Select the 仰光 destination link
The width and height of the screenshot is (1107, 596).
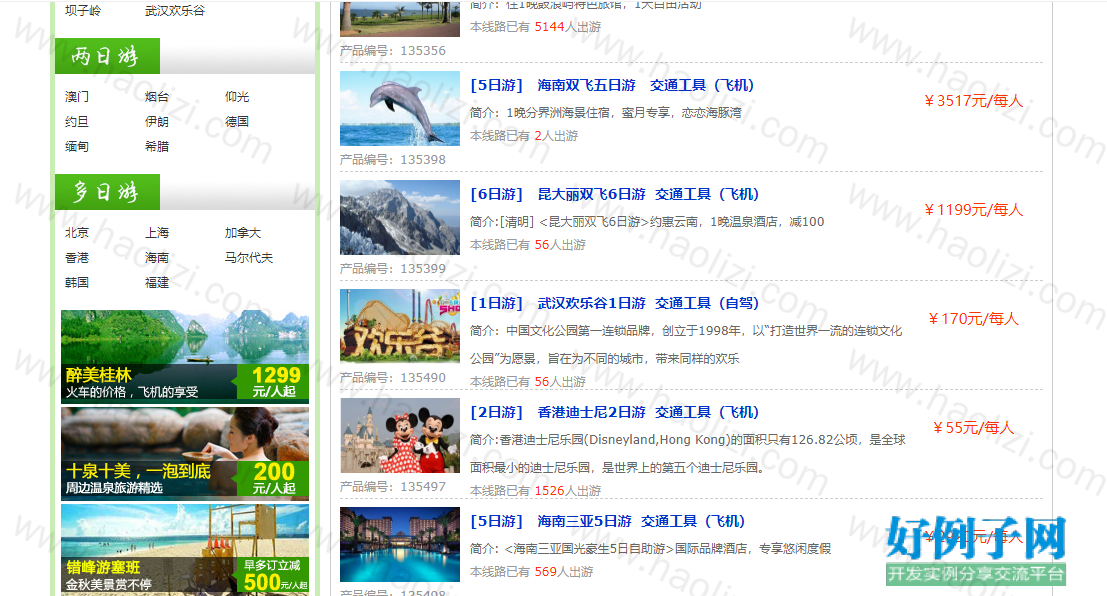pyautogui.click(x=237, y=97)
